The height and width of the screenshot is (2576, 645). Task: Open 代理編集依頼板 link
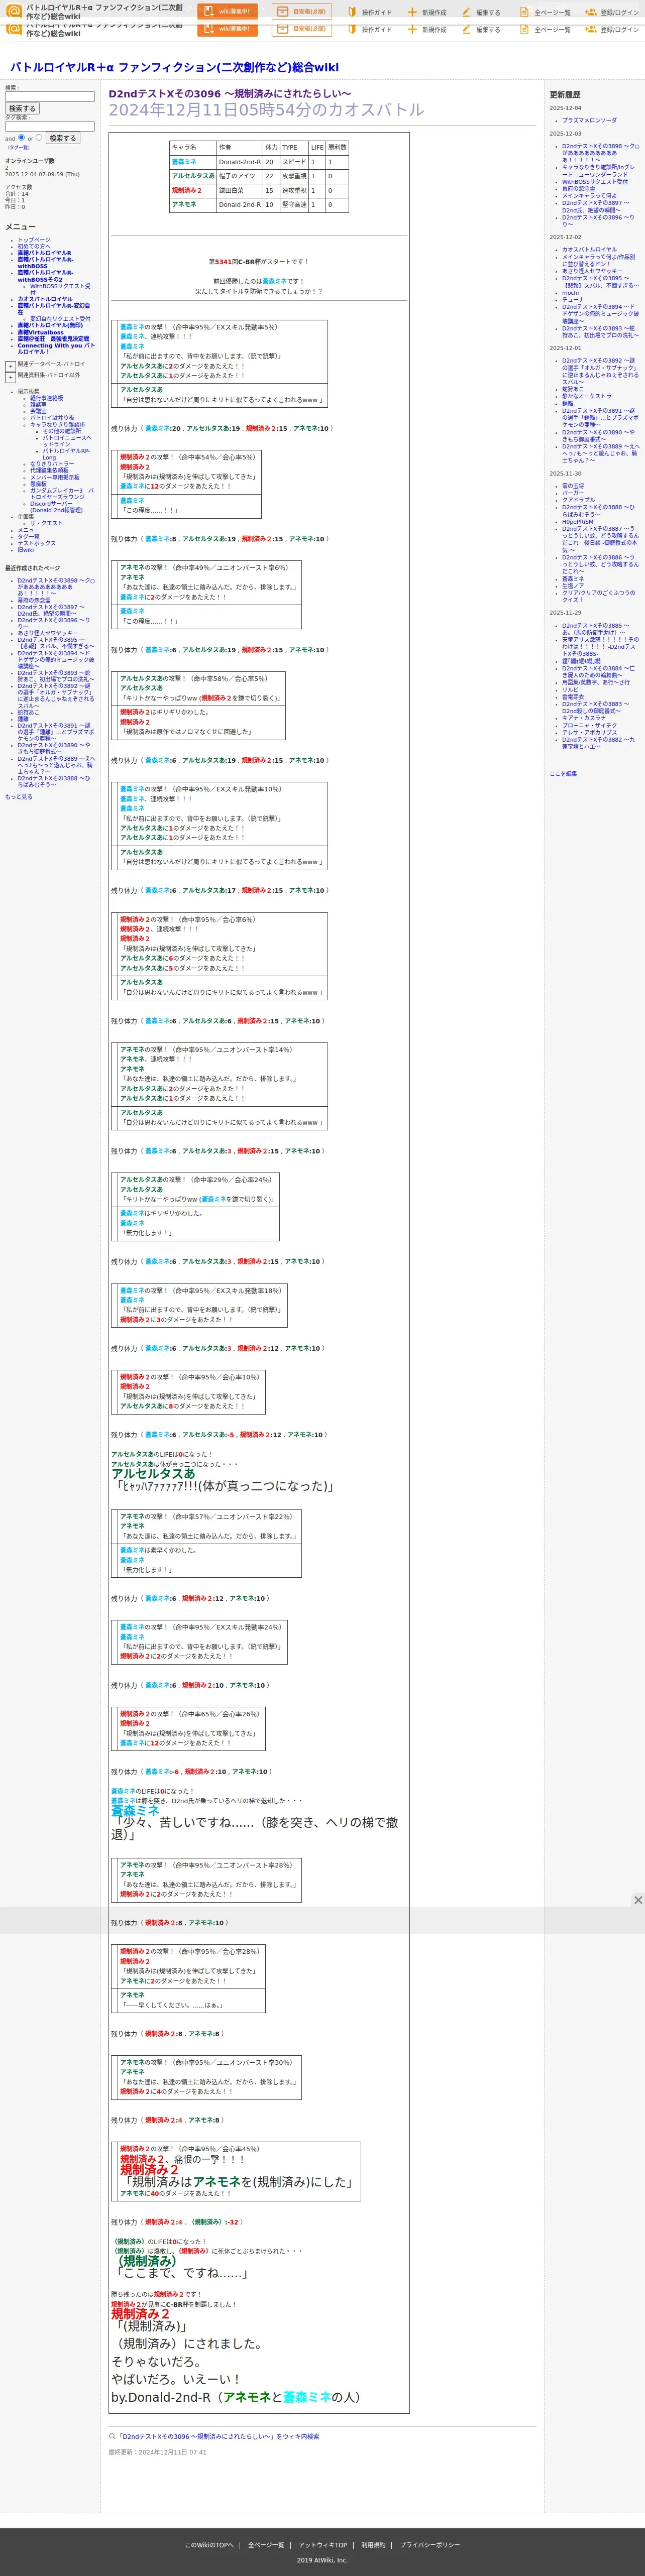click(49, 470)
